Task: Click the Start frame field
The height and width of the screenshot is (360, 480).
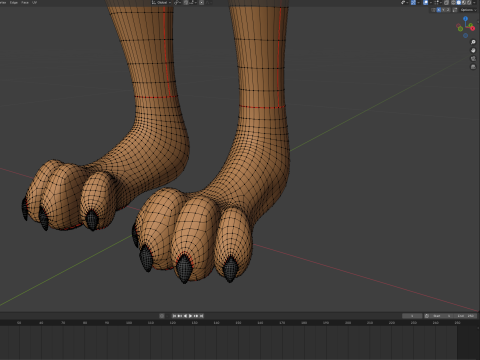Action: pos(441,316)
